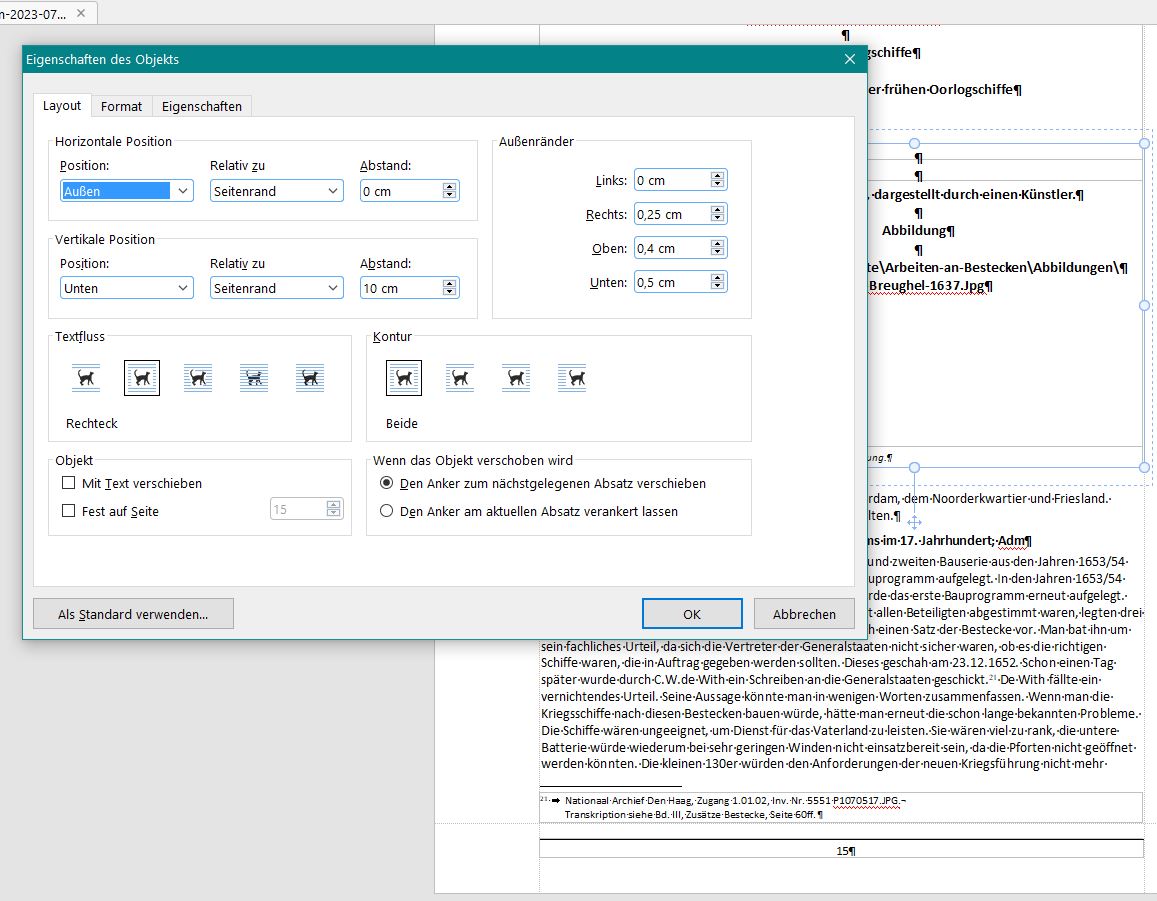Switch to the Layout tab
The height and width of the screenshot is (901, 1157).
pos(62,106)
